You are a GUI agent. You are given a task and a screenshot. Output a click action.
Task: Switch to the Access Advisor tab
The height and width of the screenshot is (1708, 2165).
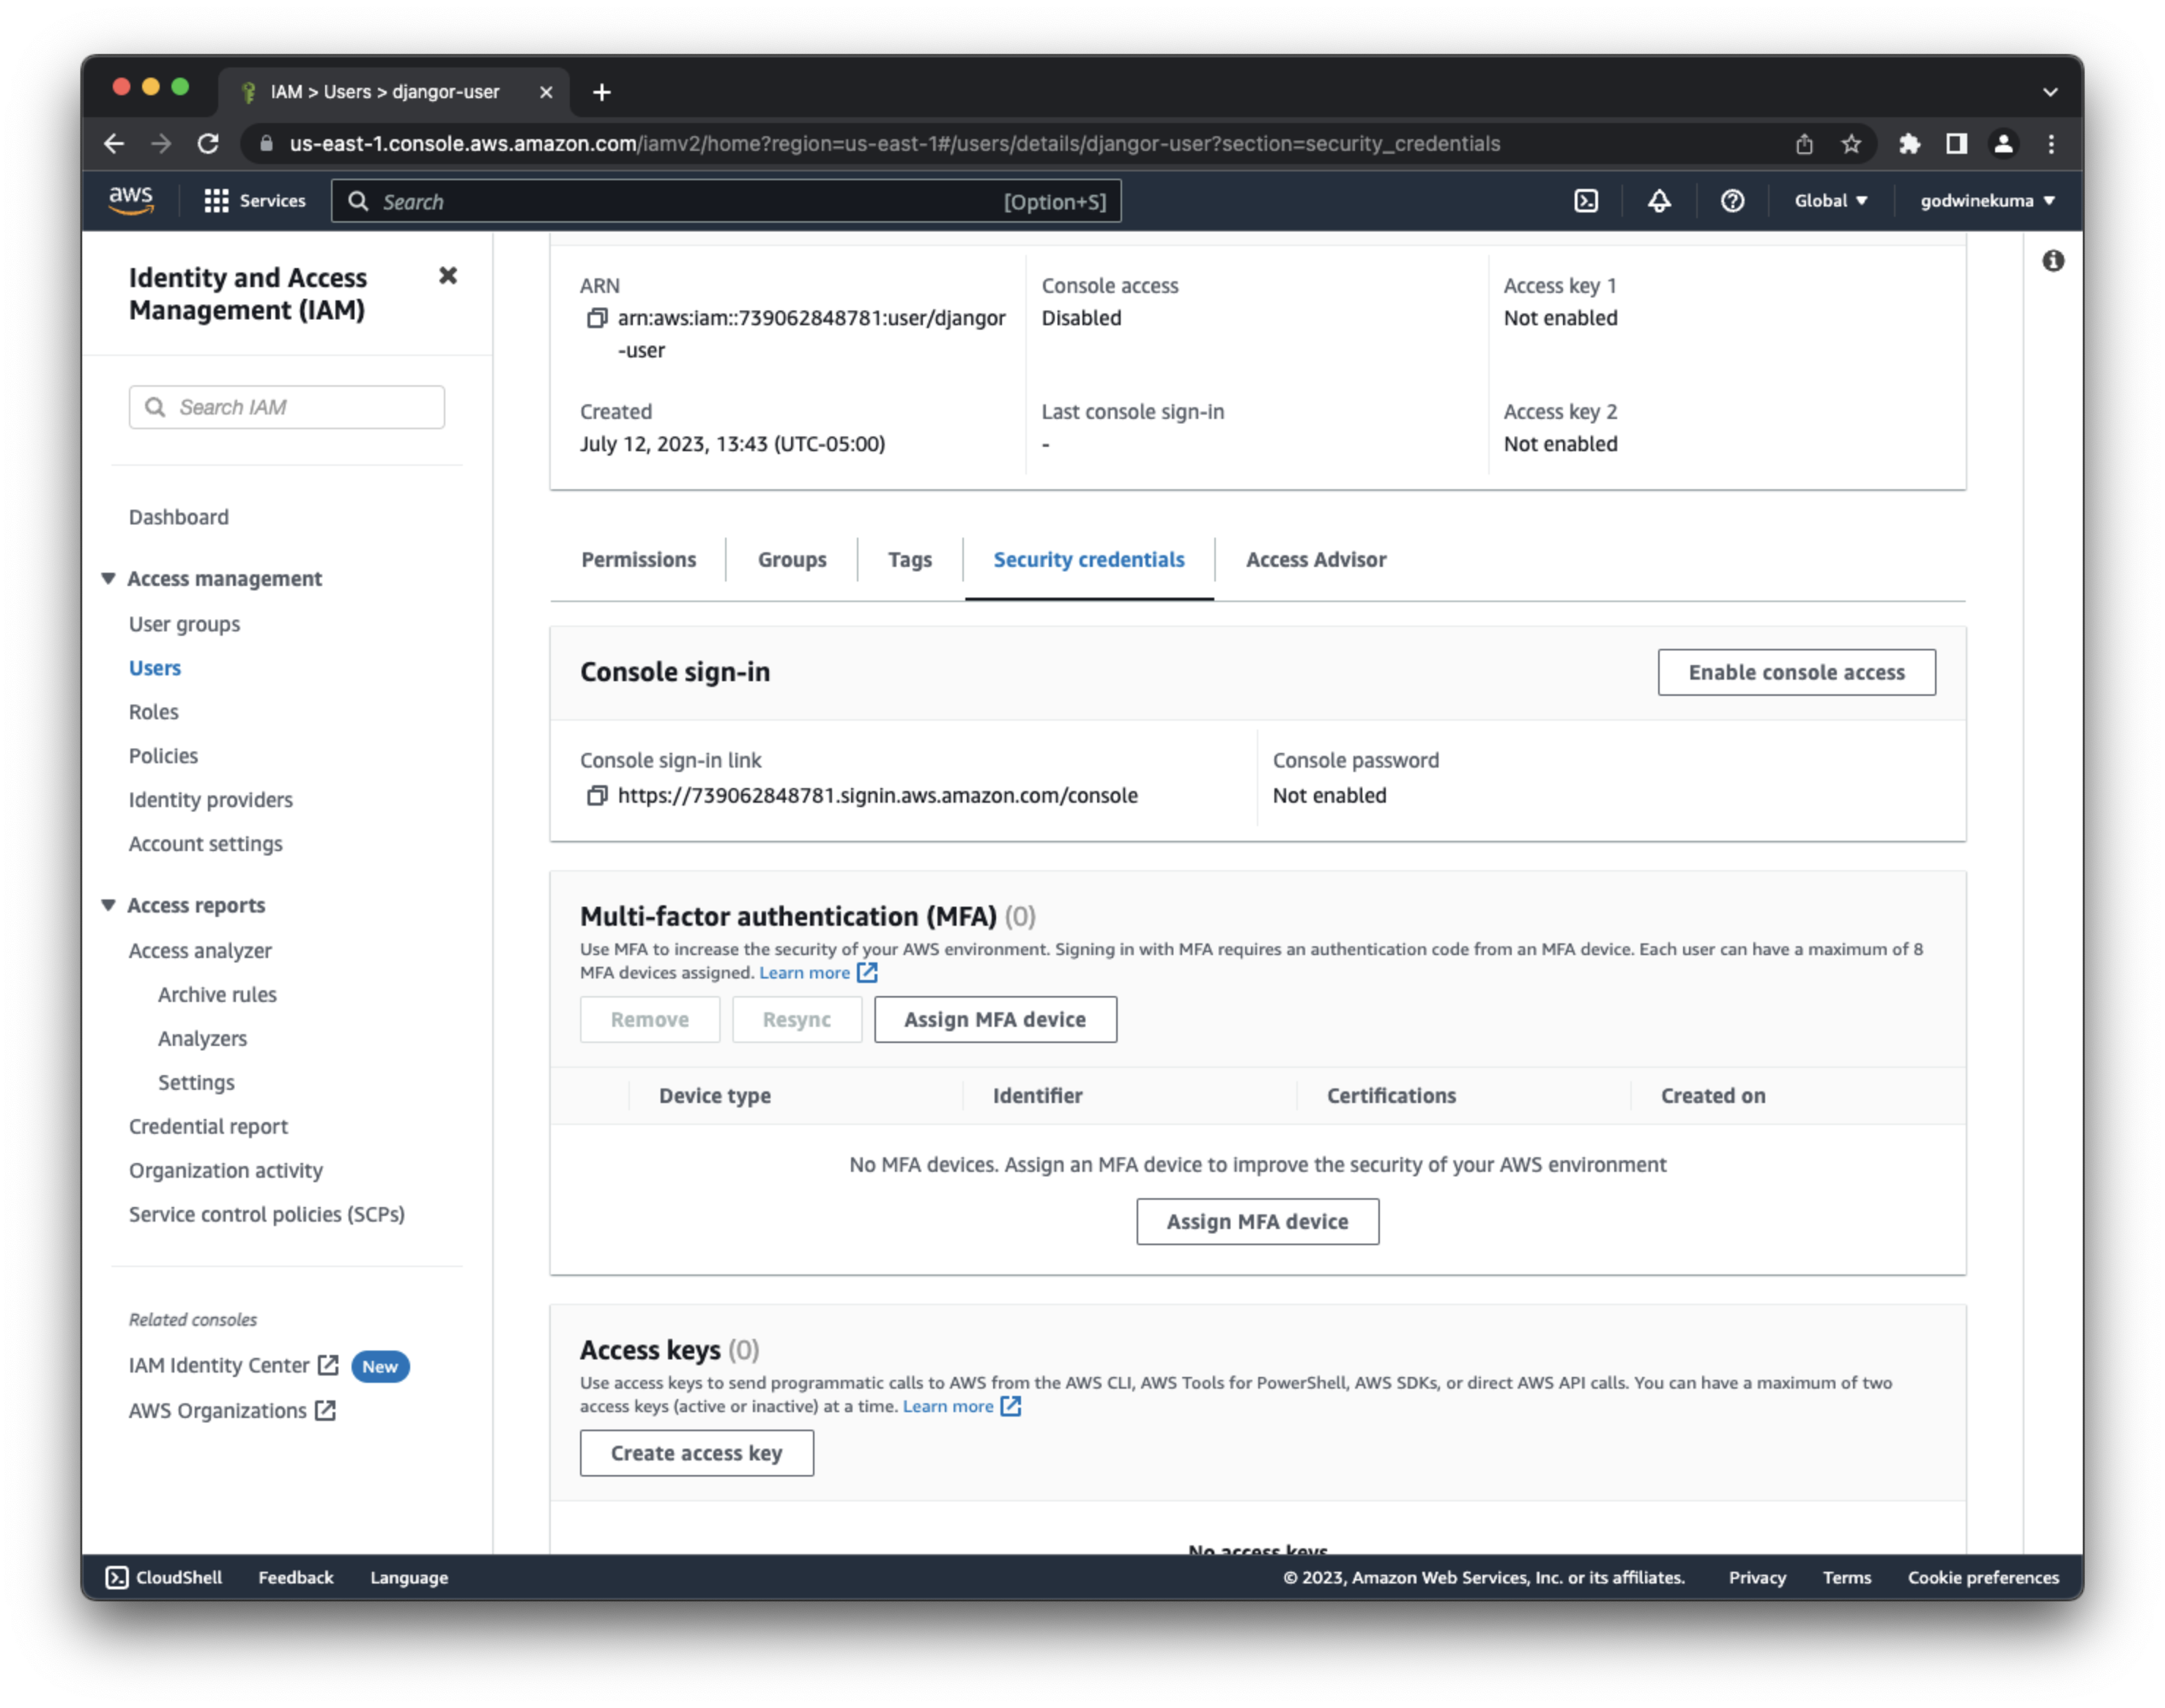click(x=1315, y=560)
